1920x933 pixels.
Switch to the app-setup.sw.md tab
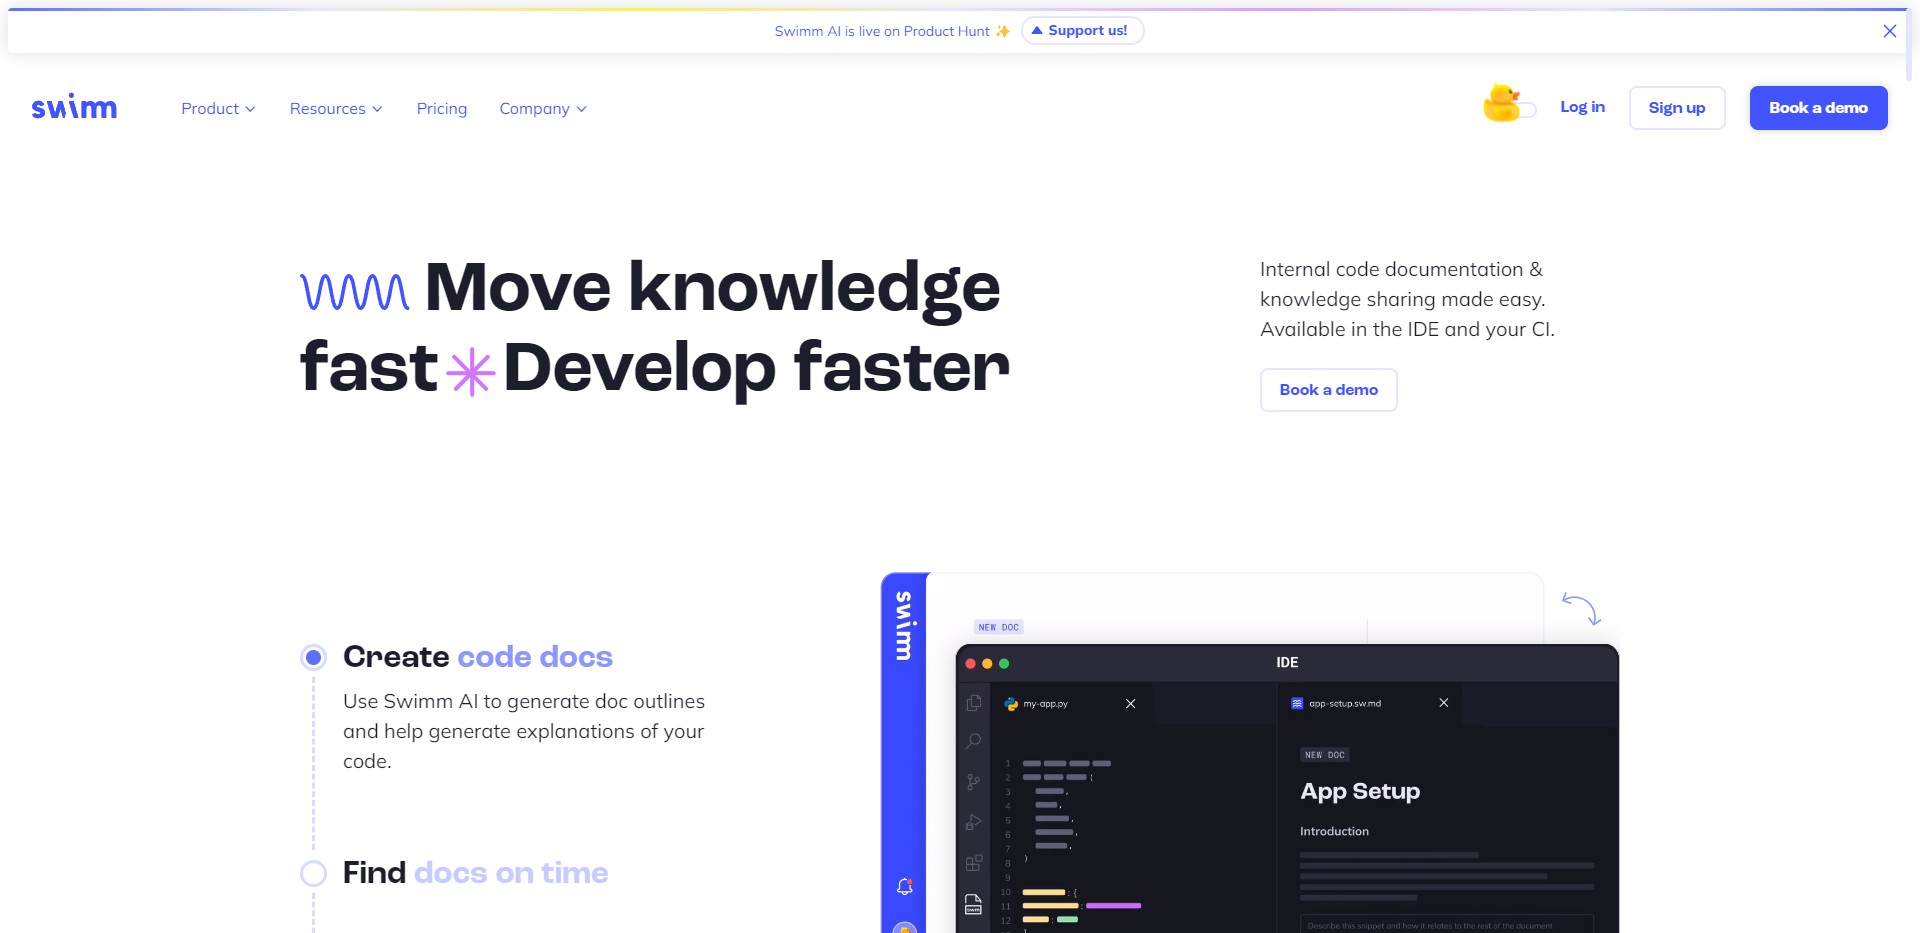(x=1344, y=703)
